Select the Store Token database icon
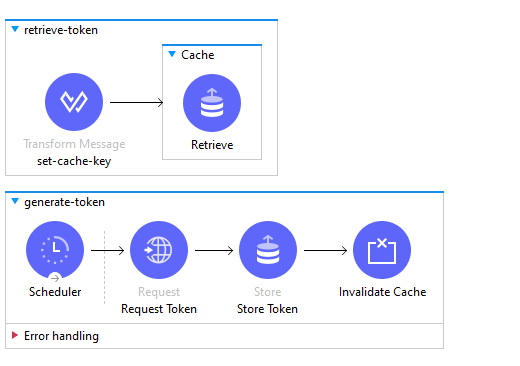 point(268,250)
